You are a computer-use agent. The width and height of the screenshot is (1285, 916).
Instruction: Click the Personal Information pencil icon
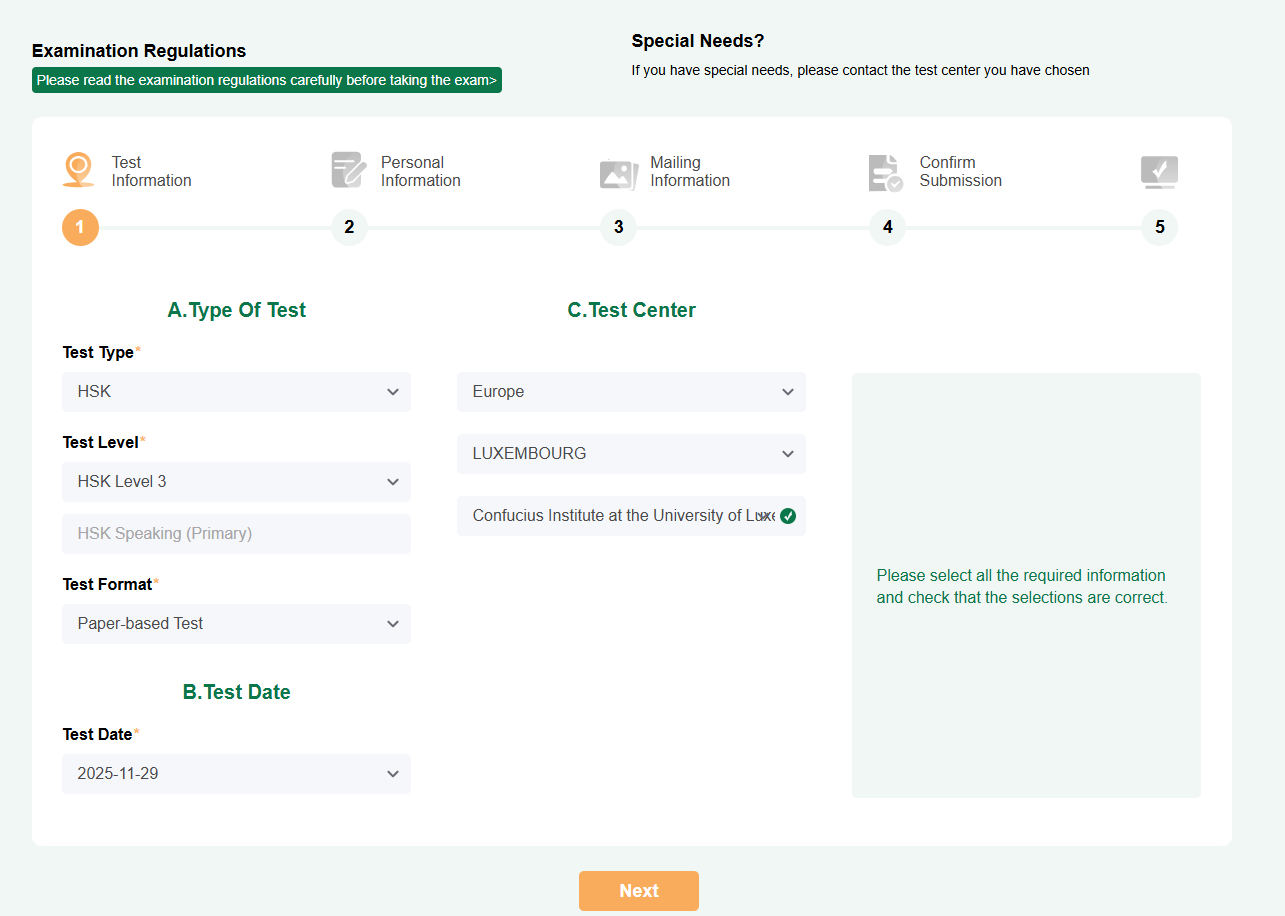349,170
